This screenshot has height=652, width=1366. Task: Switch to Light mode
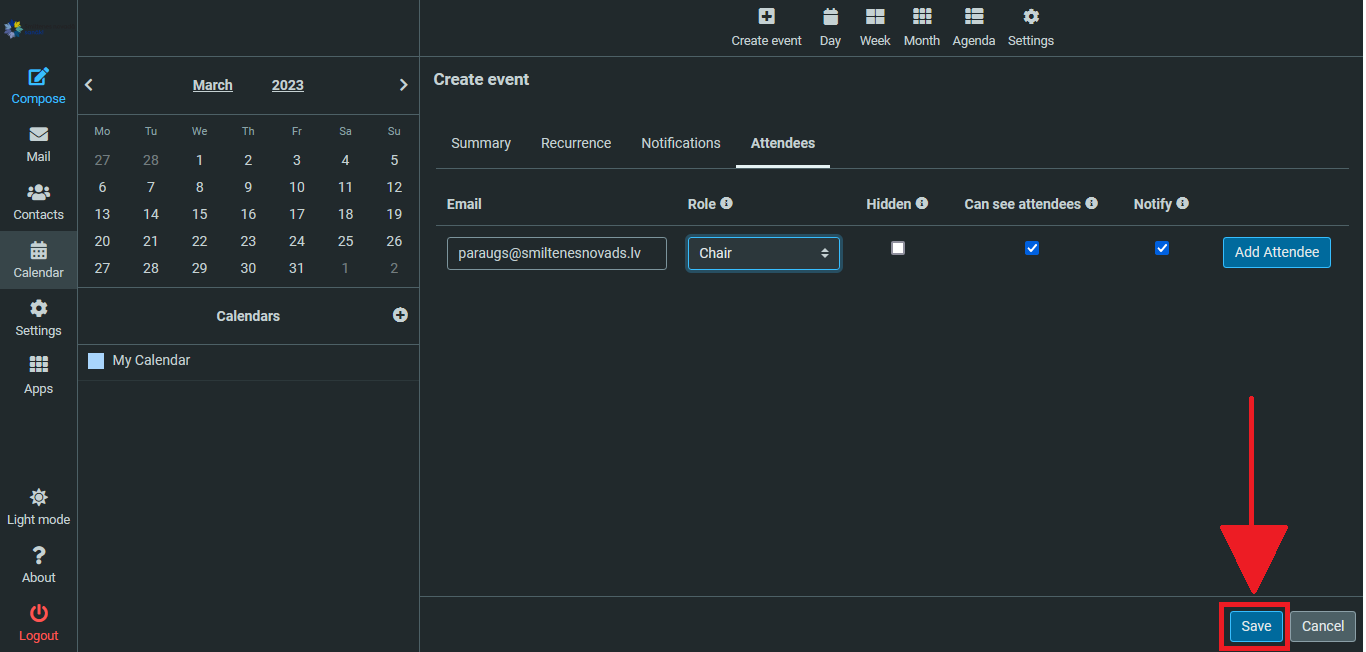[38, 507]
